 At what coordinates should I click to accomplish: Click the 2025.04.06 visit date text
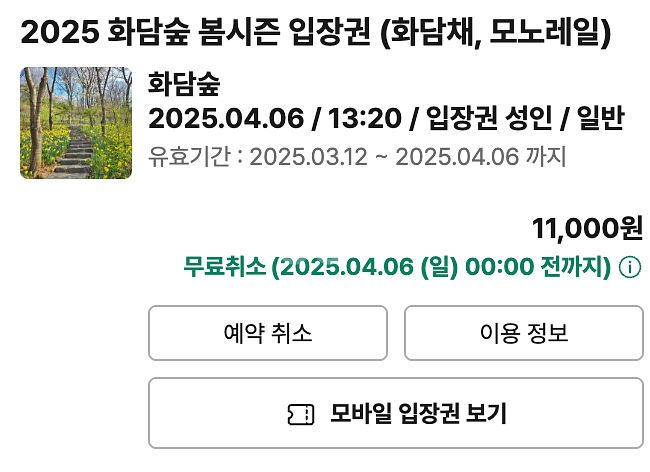tap(226, 119)
